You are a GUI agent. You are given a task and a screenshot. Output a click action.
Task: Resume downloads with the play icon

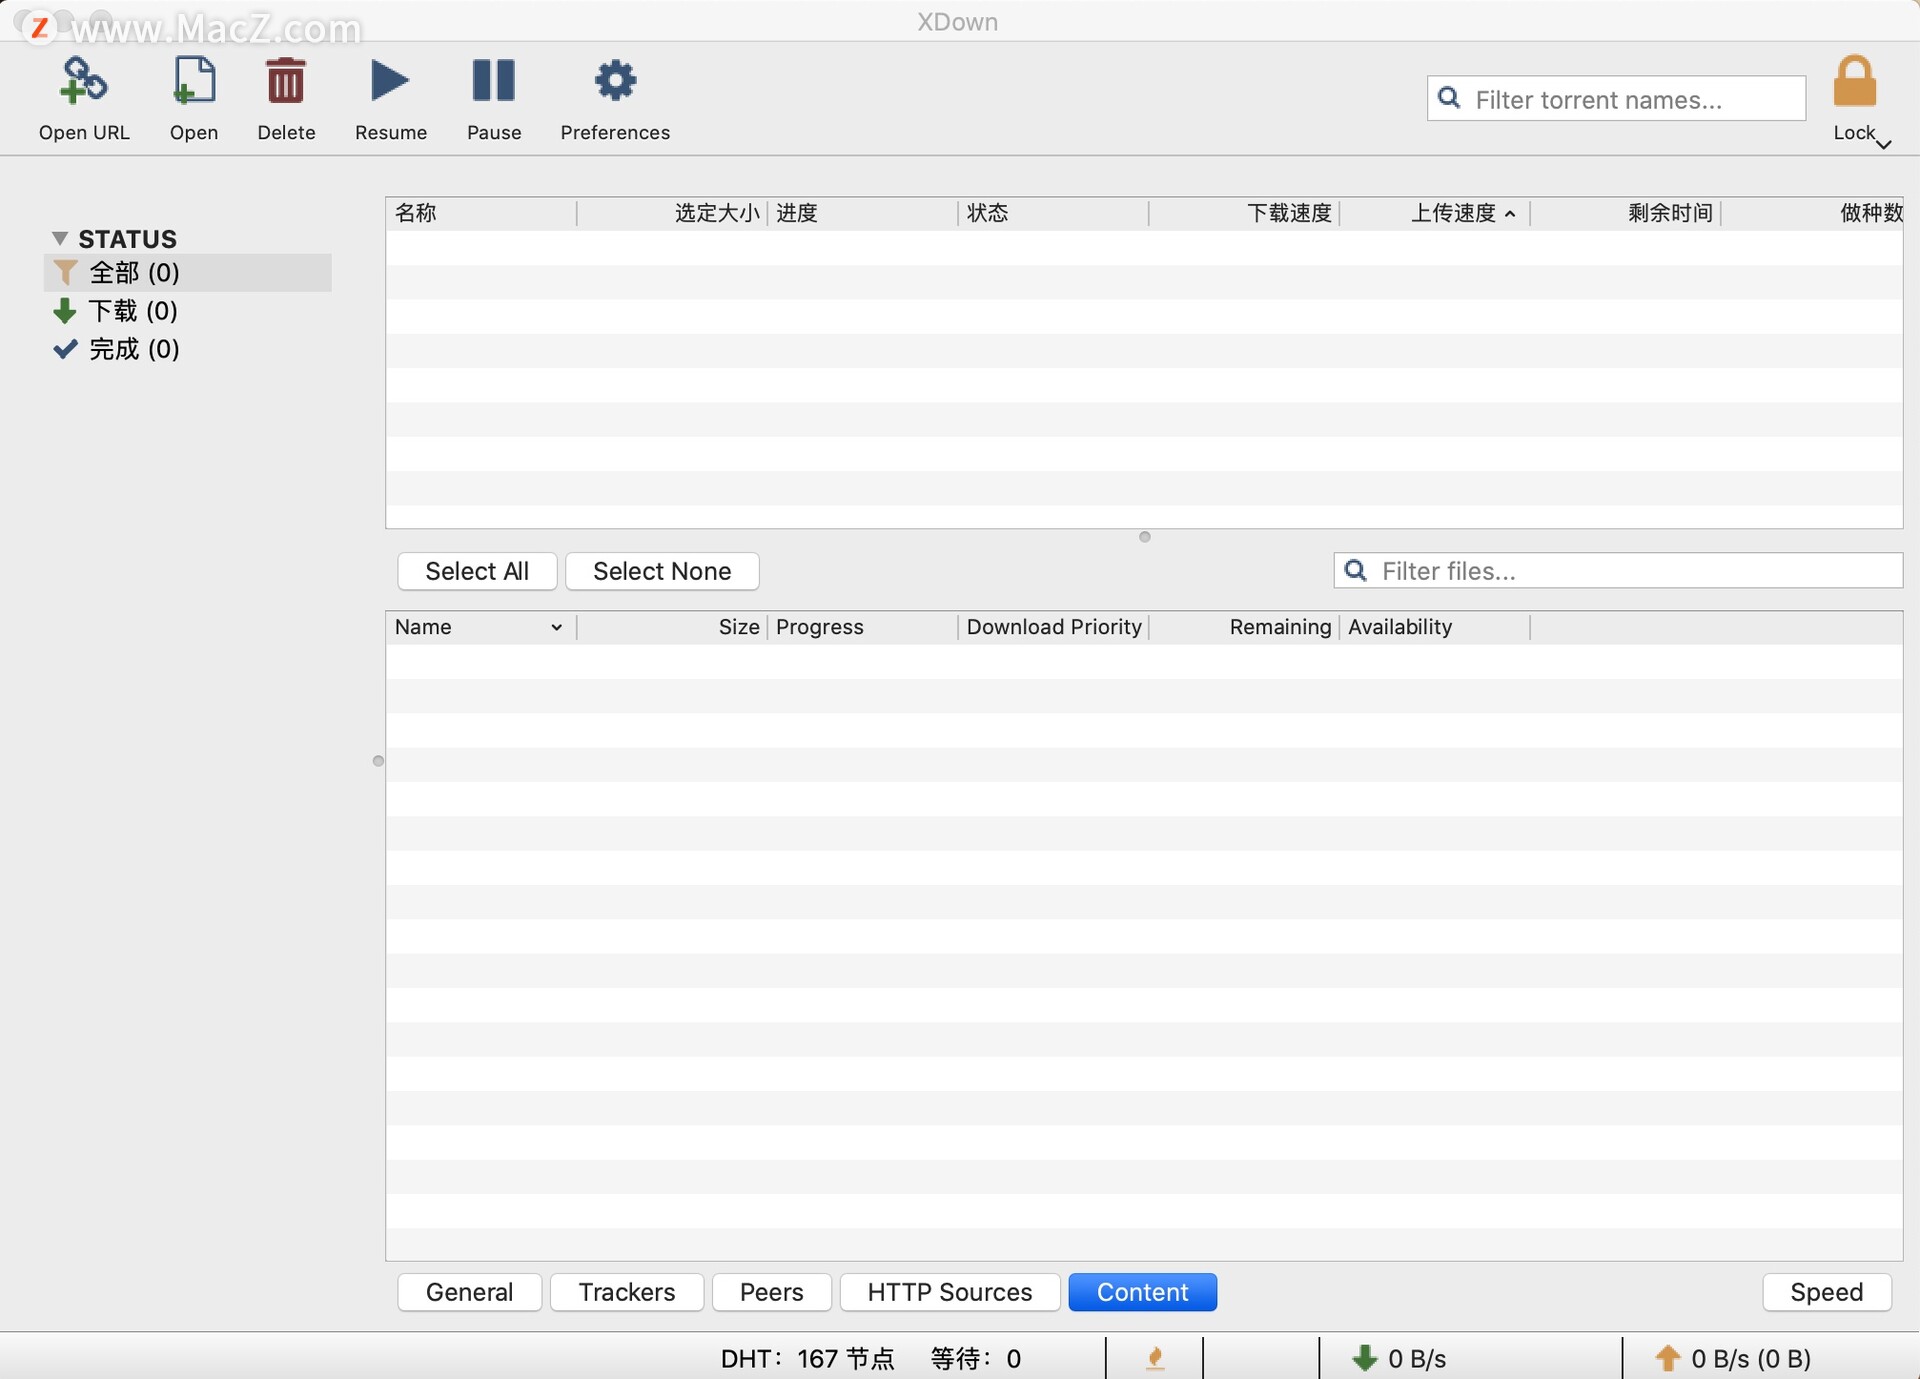390,81
